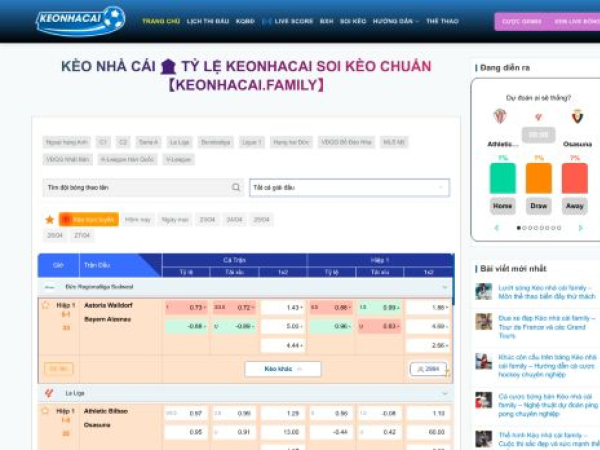This screenshot has height=450, width=600.
Task: Select last carousel pagination dot
Action: tap(559, 228)
